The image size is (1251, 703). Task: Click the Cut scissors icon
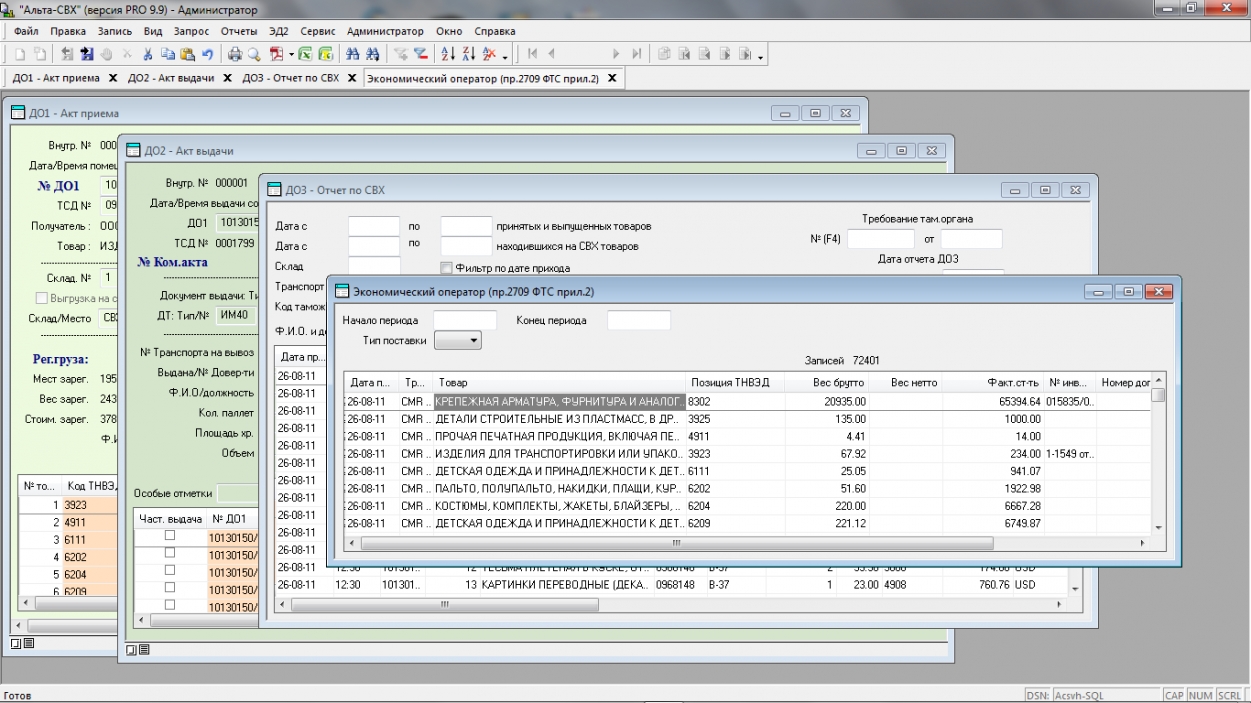pos(149,55)
